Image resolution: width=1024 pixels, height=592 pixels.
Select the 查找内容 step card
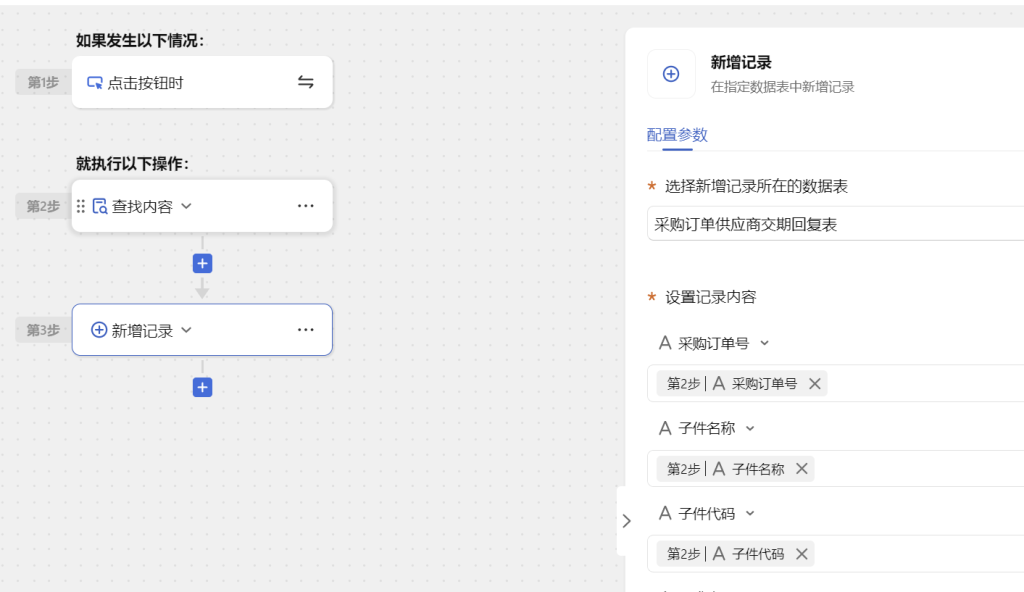[202, 206]
